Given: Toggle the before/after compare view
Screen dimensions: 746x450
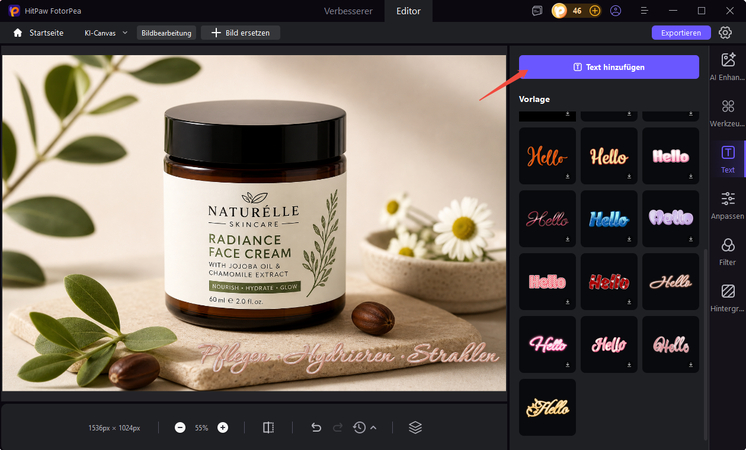Looking at the screenshot, I should click(x=268, y=428).
